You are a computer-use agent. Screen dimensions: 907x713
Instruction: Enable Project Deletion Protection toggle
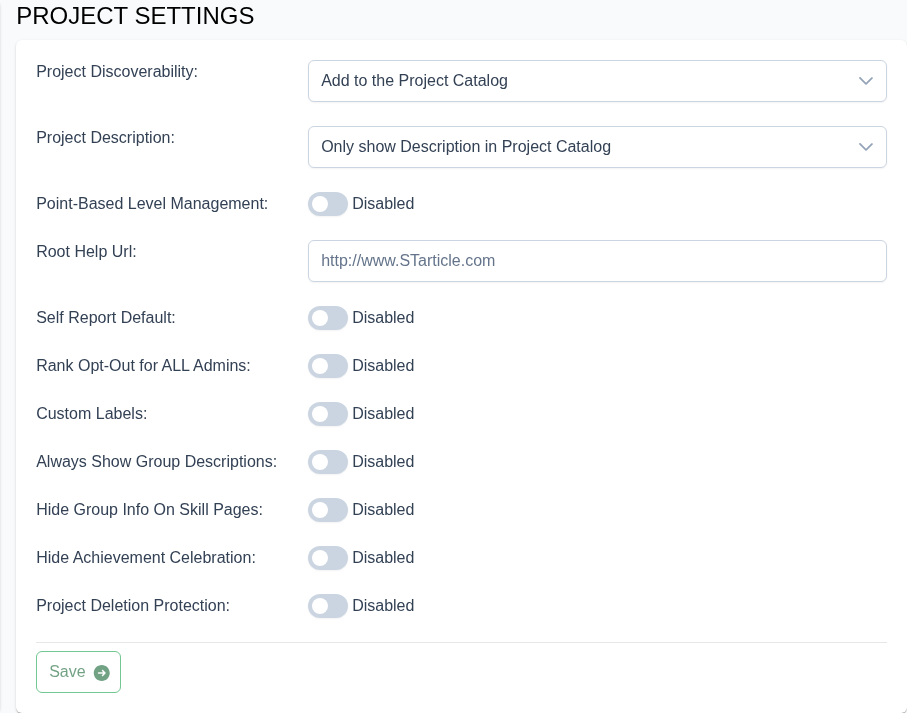327,606
